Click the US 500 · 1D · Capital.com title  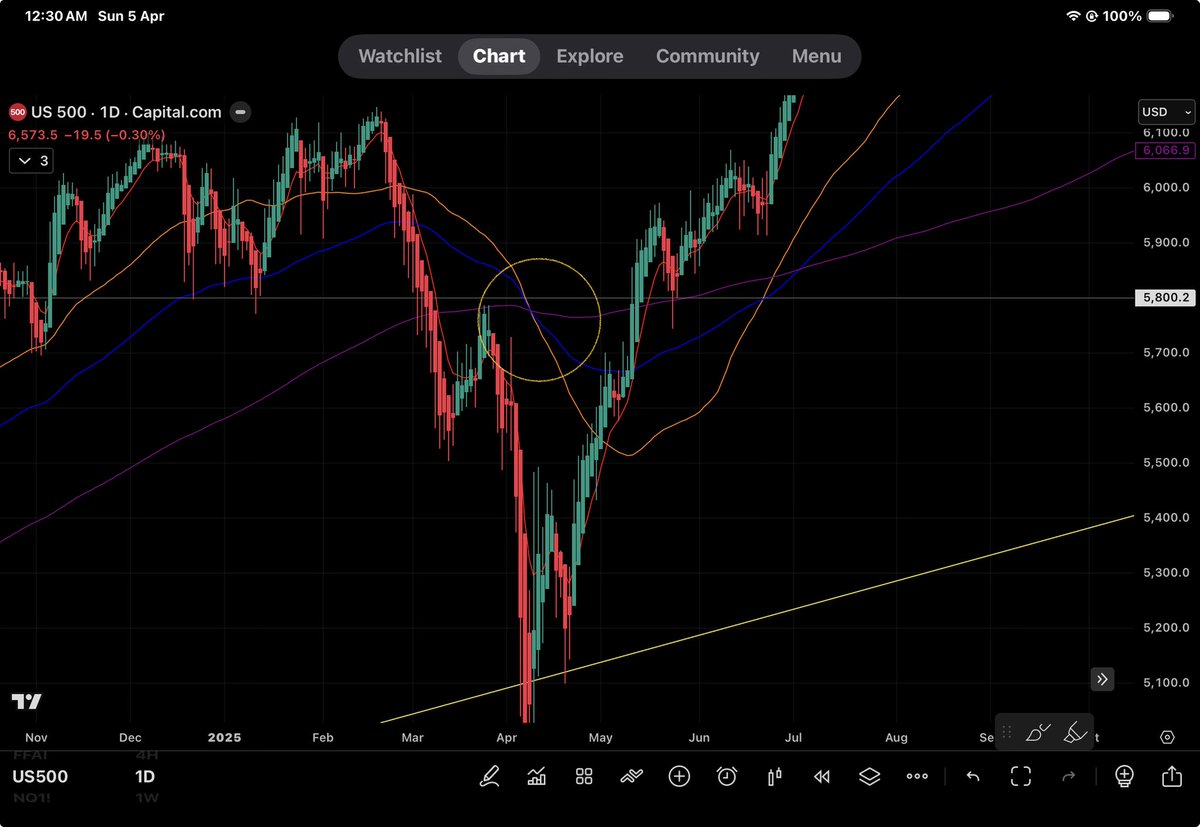pyautogui.click(x=127, y=113)
